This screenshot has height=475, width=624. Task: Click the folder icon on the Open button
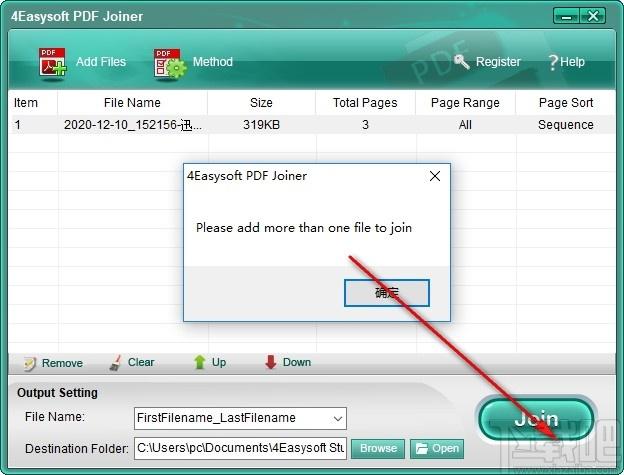click(x=421, y=449)
